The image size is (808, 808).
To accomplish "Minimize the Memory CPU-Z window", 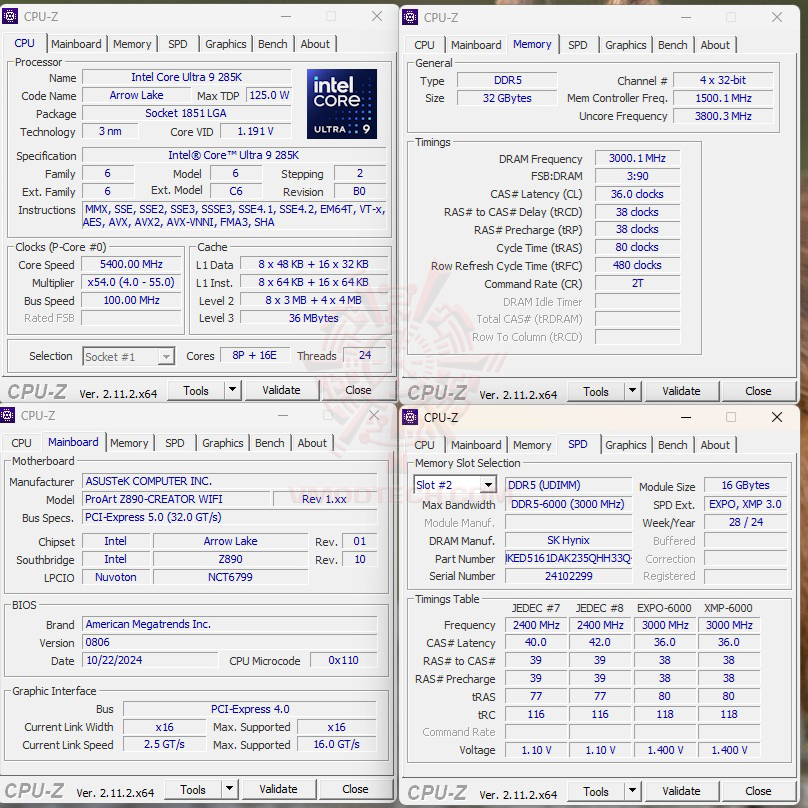I will coord(685,17).
